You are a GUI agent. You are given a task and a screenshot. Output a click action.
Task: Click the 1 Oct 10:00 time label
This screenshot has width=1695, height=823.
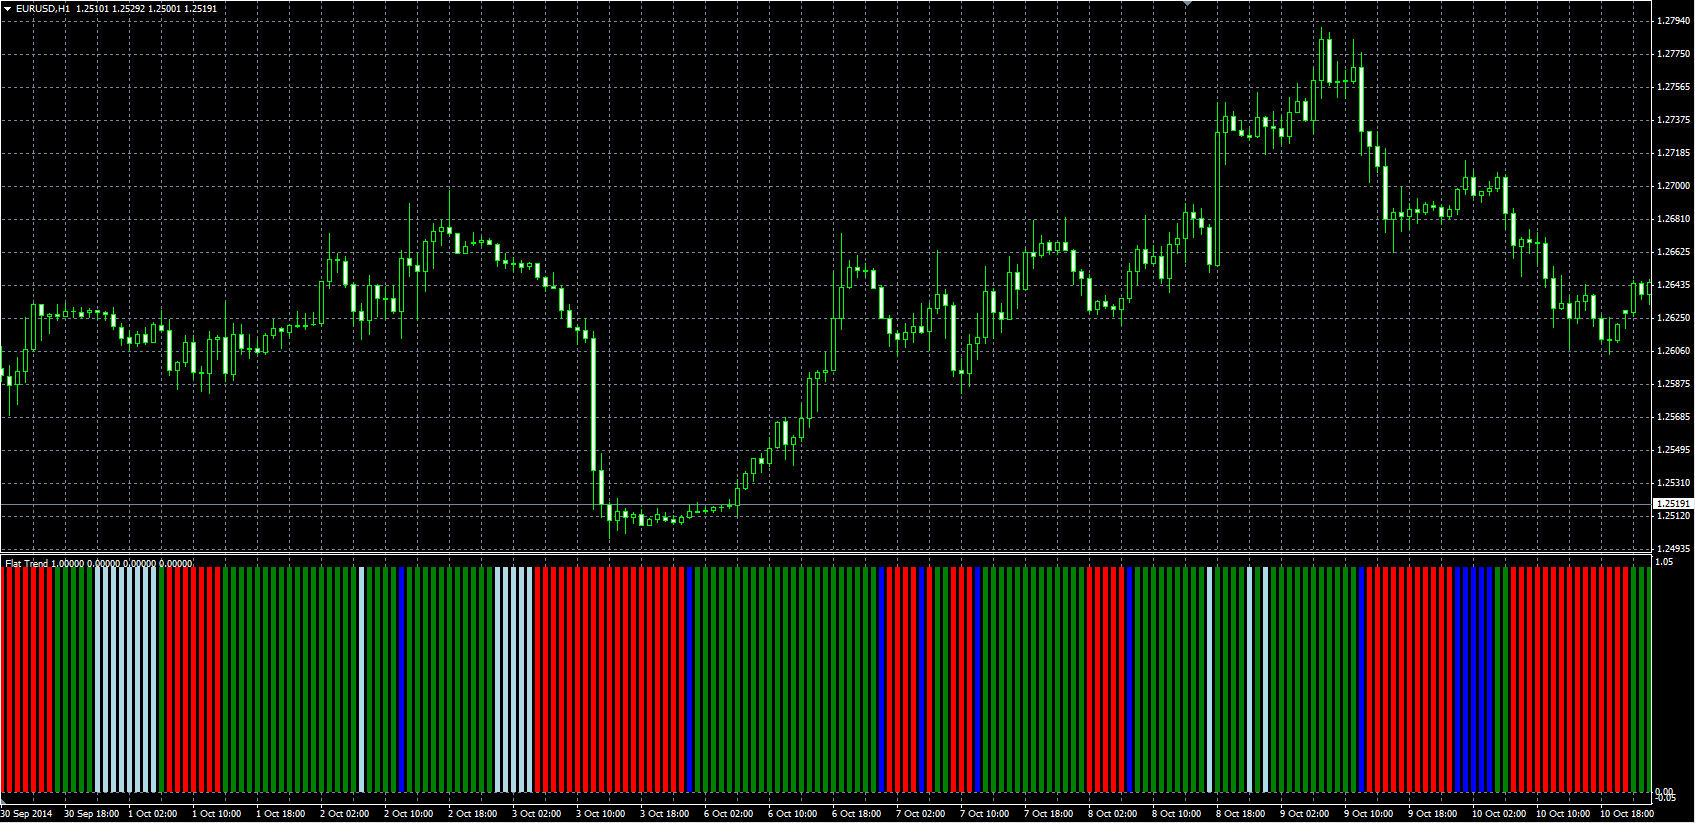pyautogui.click(x=217, y=814)
